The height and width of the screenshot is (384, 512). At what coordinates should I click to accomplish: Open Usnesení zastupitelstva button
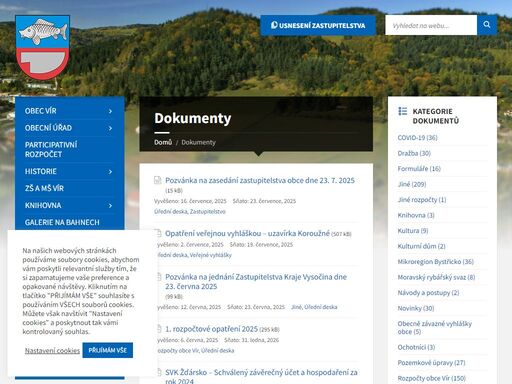[318, 25]
